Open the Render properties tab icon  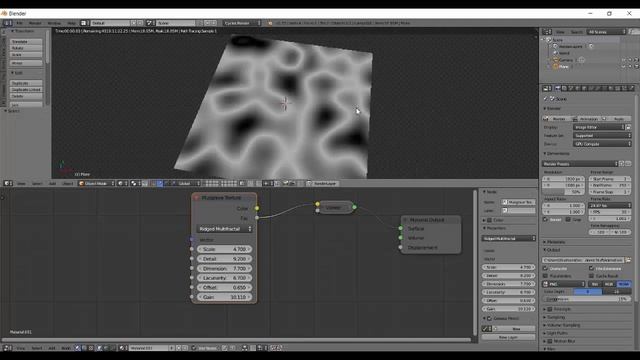557,88
